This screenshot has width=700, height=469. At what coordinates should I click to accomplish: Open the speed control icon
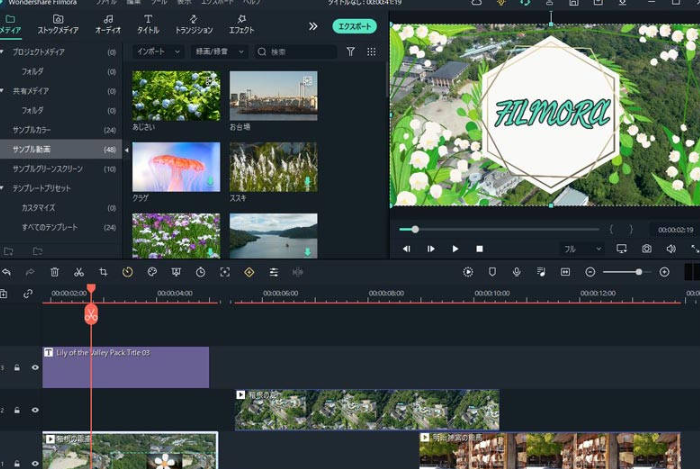pos(128,272)
